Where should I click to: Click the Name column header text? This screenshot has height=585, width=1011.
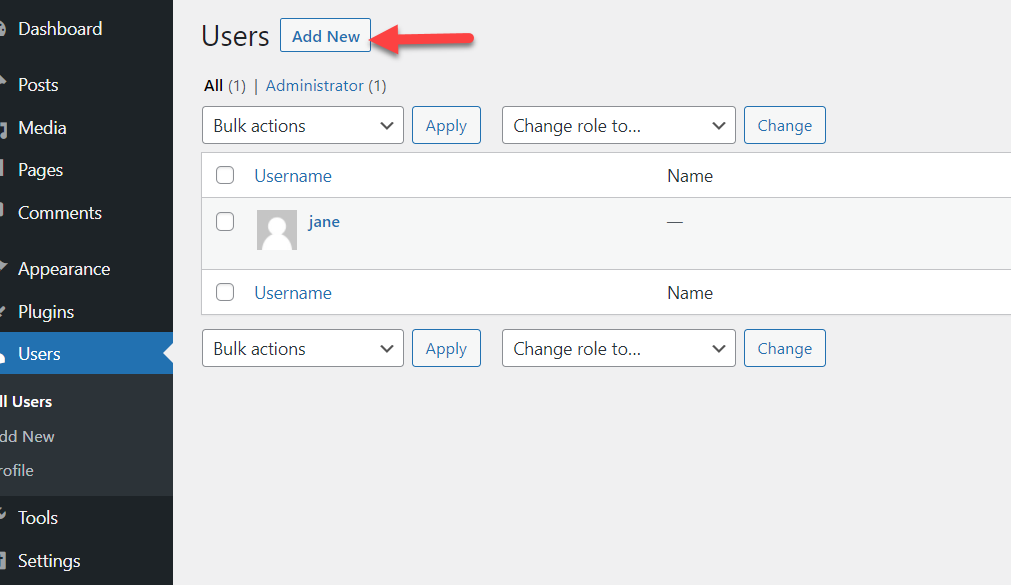pyautogui.click(x=690, y=176)
